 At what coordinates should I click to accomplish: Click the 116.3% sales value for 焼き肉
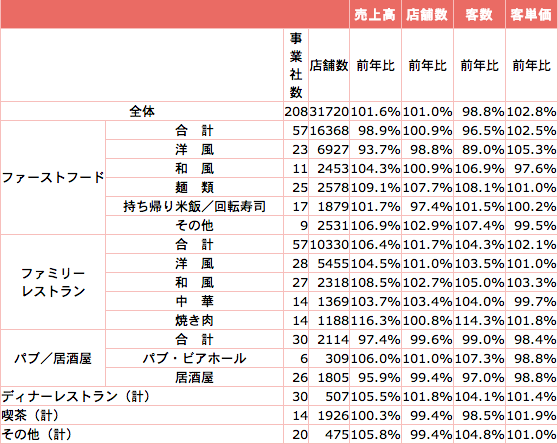375,320
